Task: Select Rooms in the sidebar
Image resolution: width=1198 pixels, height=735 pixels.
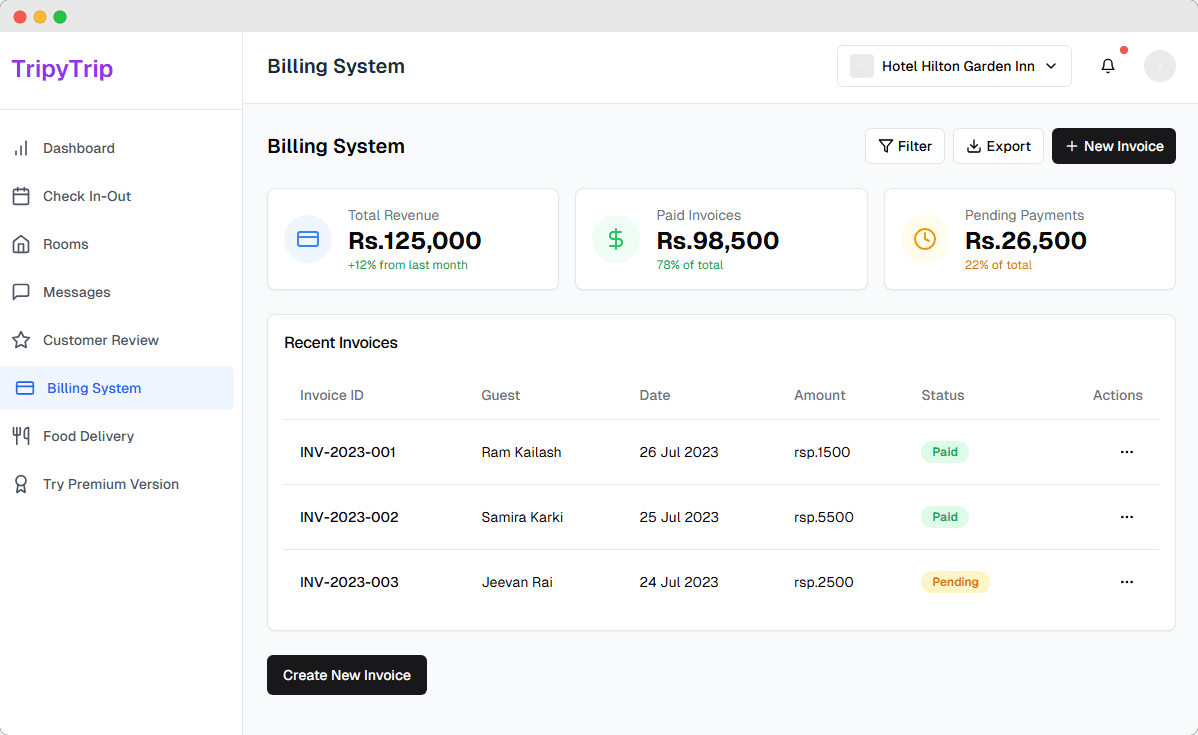Action: tap(65, 244)
